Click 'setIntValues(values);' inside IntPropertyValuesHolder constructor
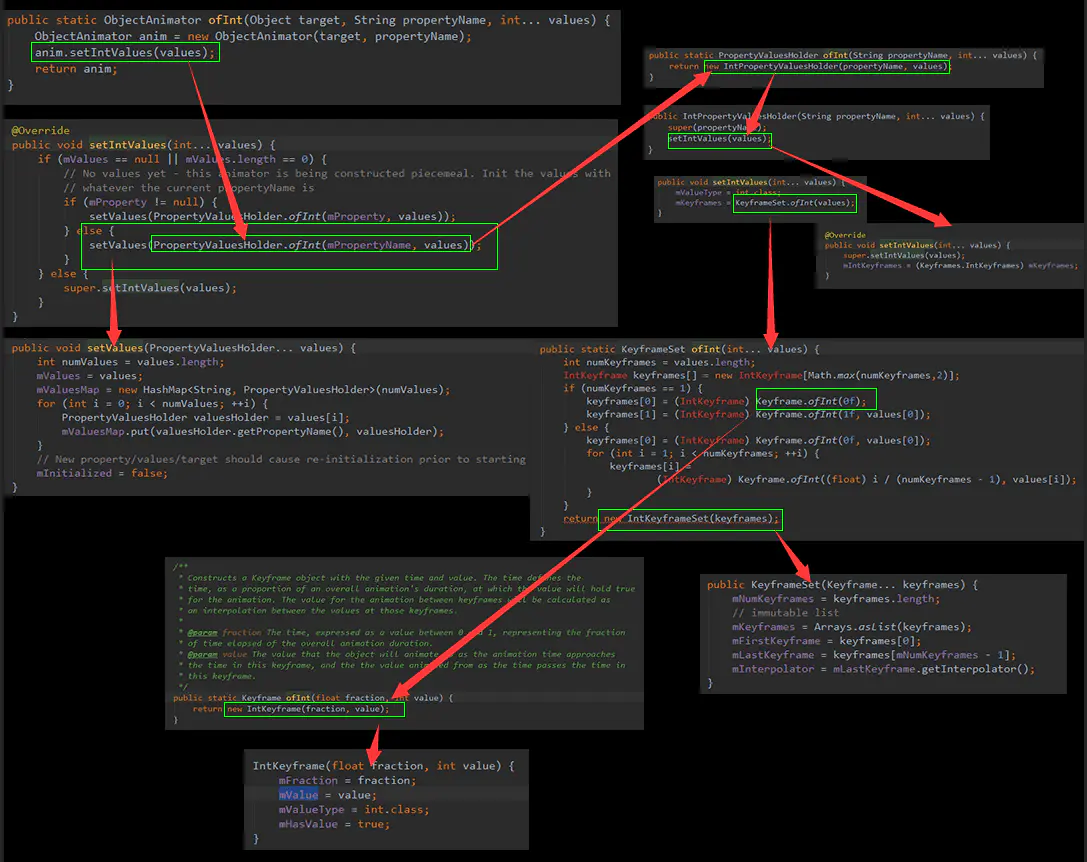The image size is (1087, 862). point(719,139)
